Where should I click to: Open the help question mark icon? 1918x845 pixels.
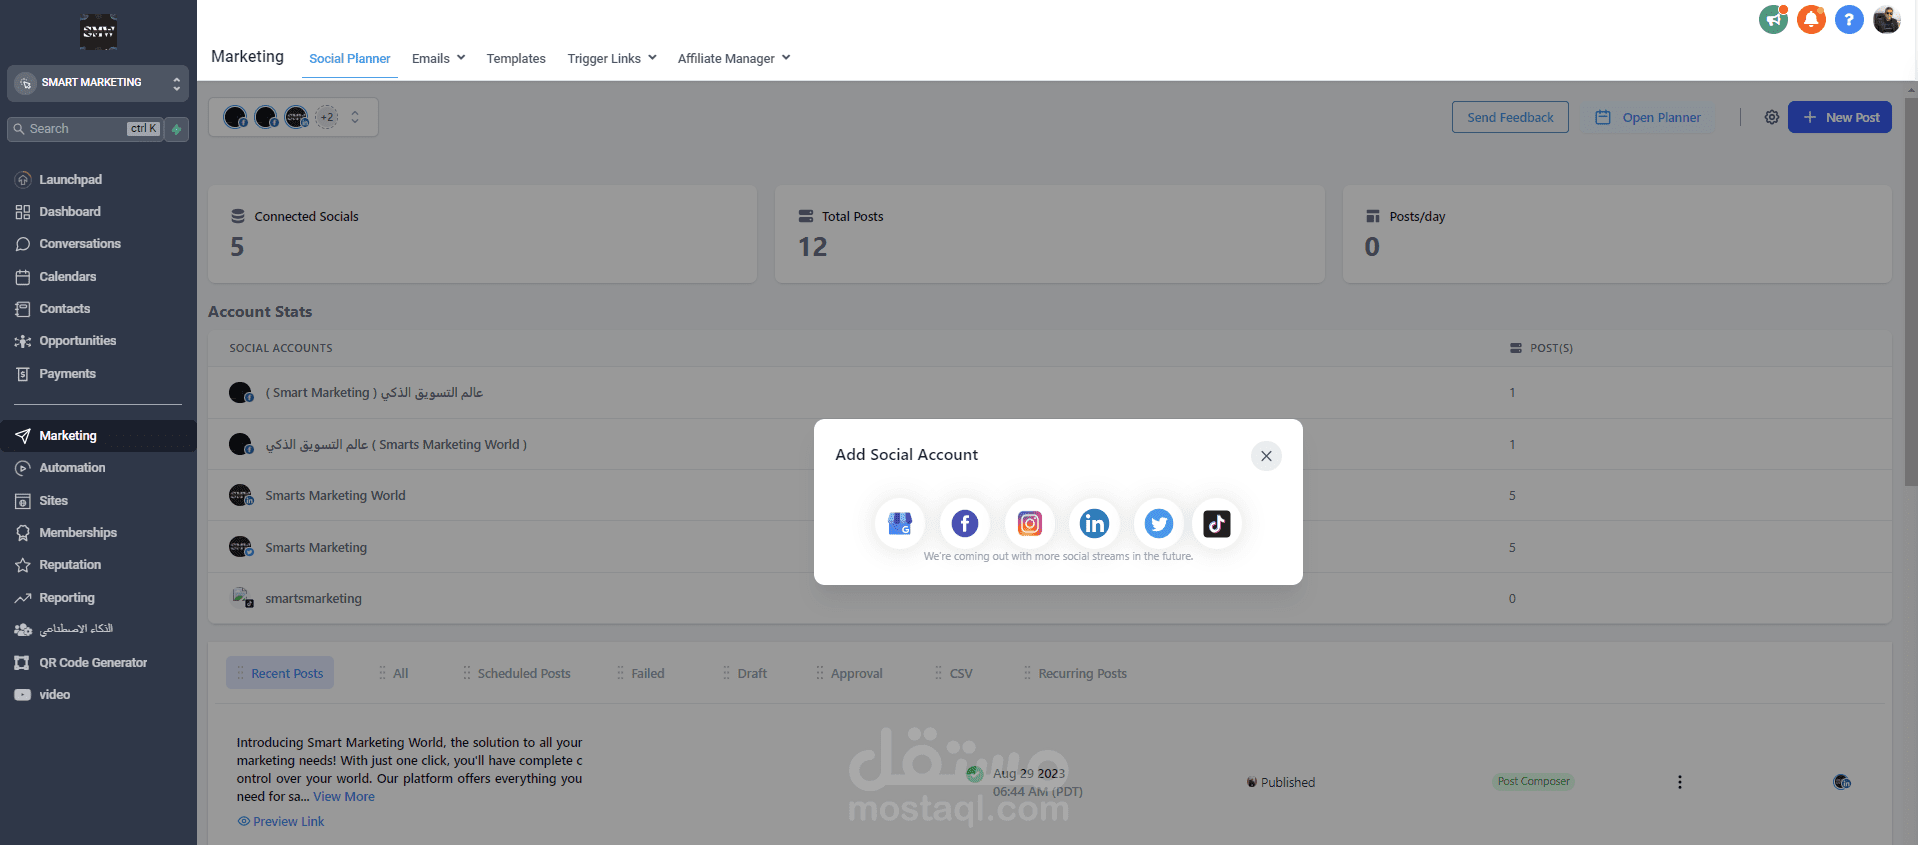point(1849,19)
